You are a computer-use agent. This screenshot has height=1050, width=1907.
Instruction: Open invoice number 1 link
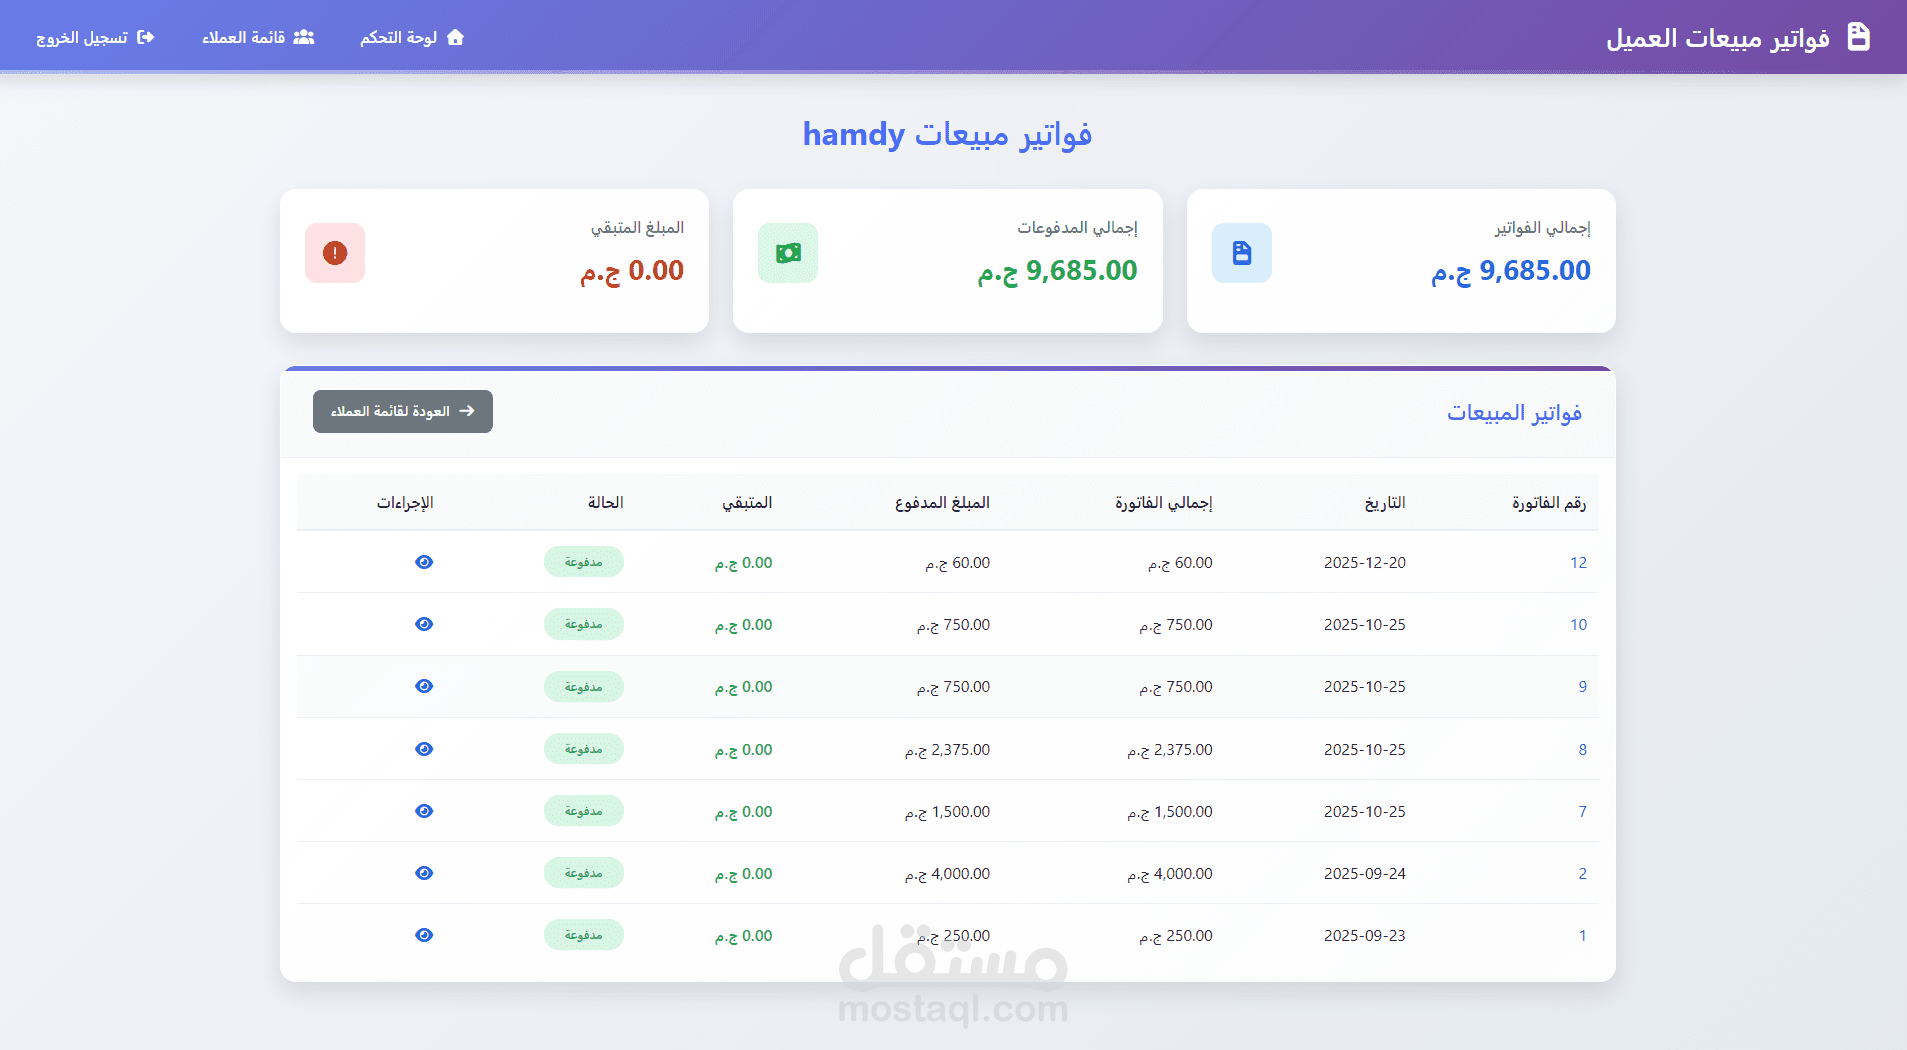(1582, 935)
